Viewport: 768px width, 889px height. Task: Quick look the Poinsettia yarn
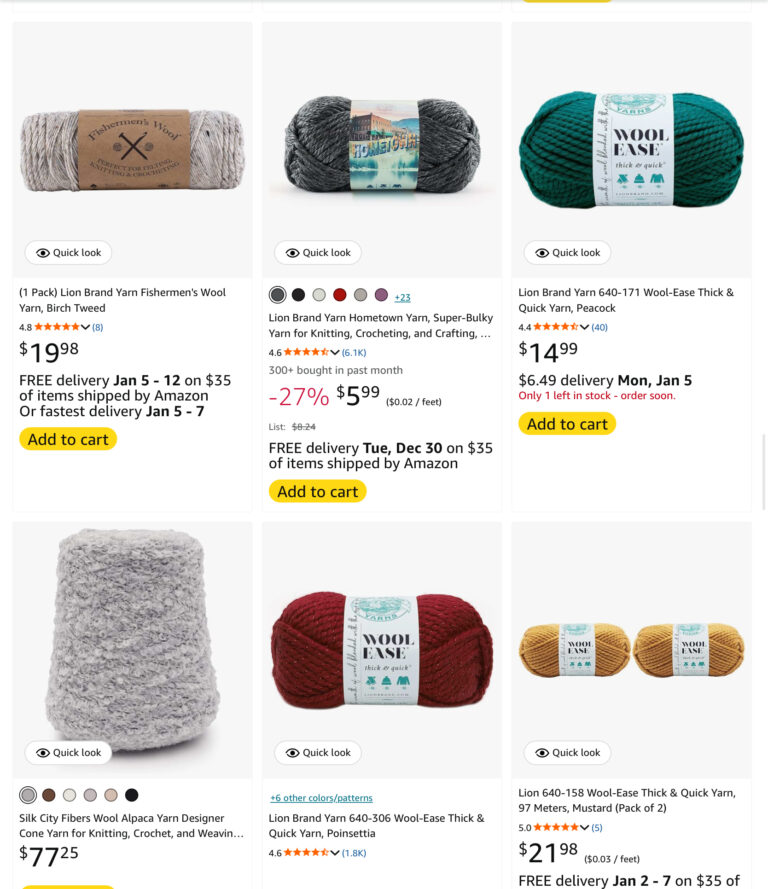pos(317,752)
